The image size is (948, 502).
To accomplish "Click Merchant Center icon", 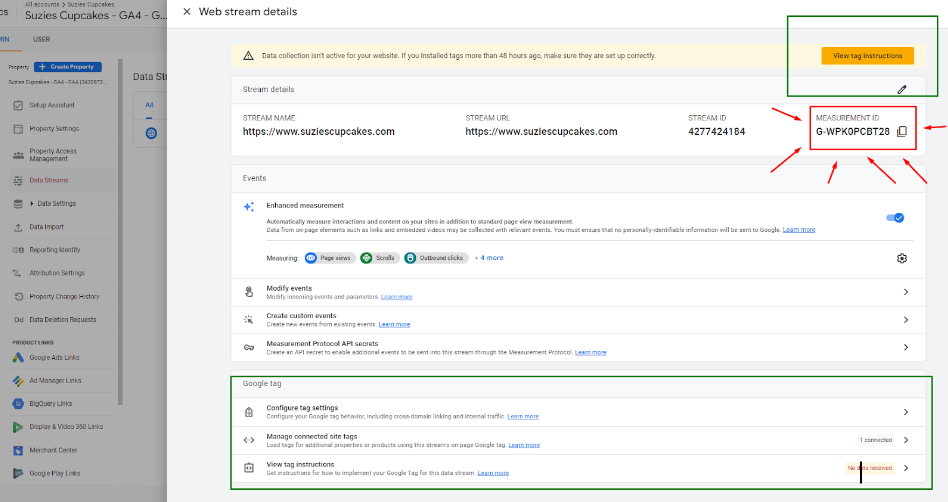I will (18, 450).
